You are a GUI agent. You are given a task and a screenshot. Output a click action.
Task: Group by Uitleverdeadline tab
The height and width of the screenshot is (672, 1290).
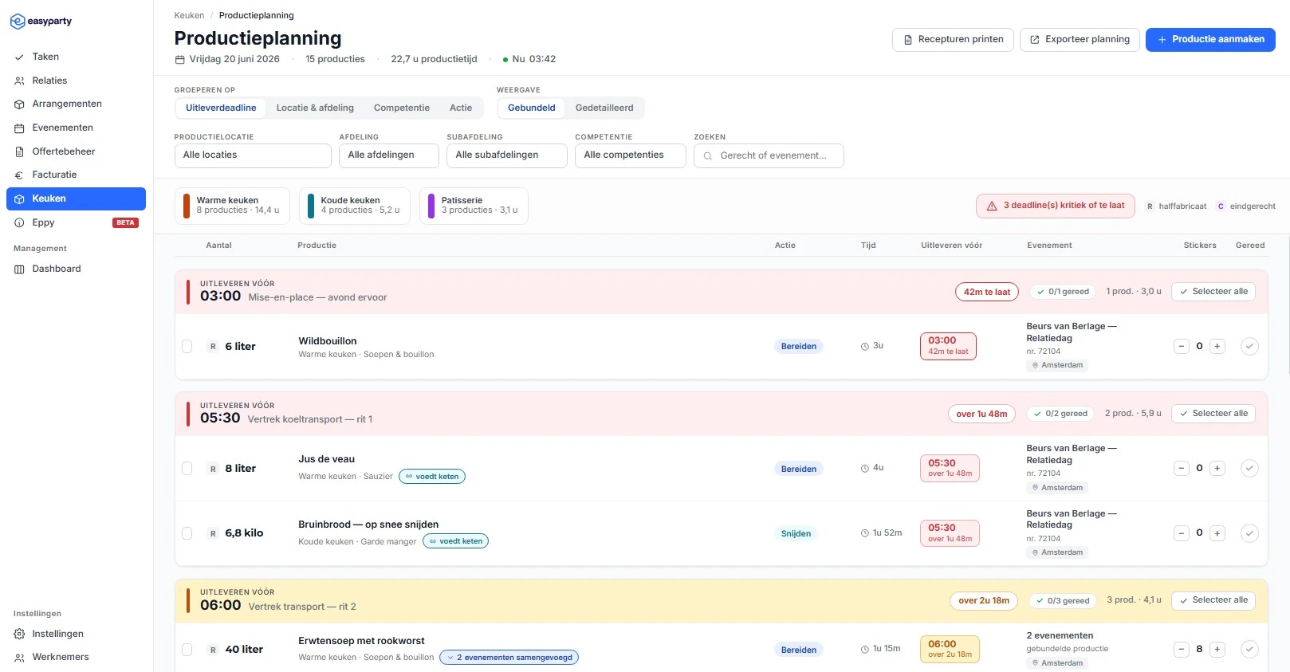[221, 108]
